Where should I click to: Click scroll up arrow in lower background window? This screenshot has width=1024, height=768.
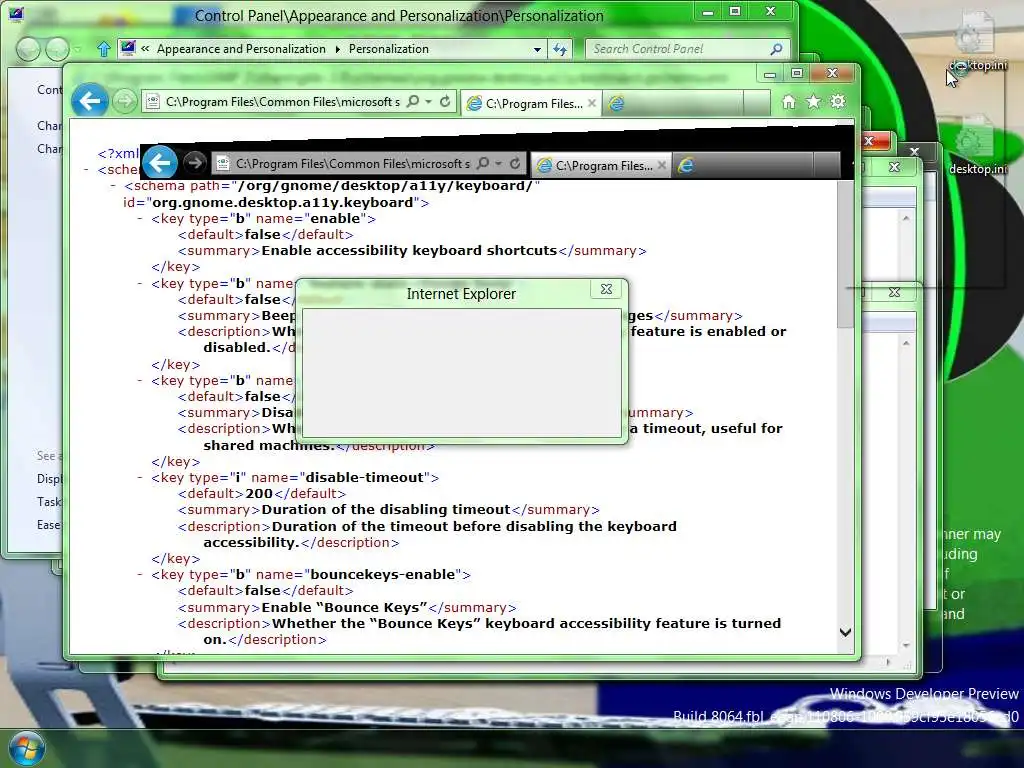906,344
